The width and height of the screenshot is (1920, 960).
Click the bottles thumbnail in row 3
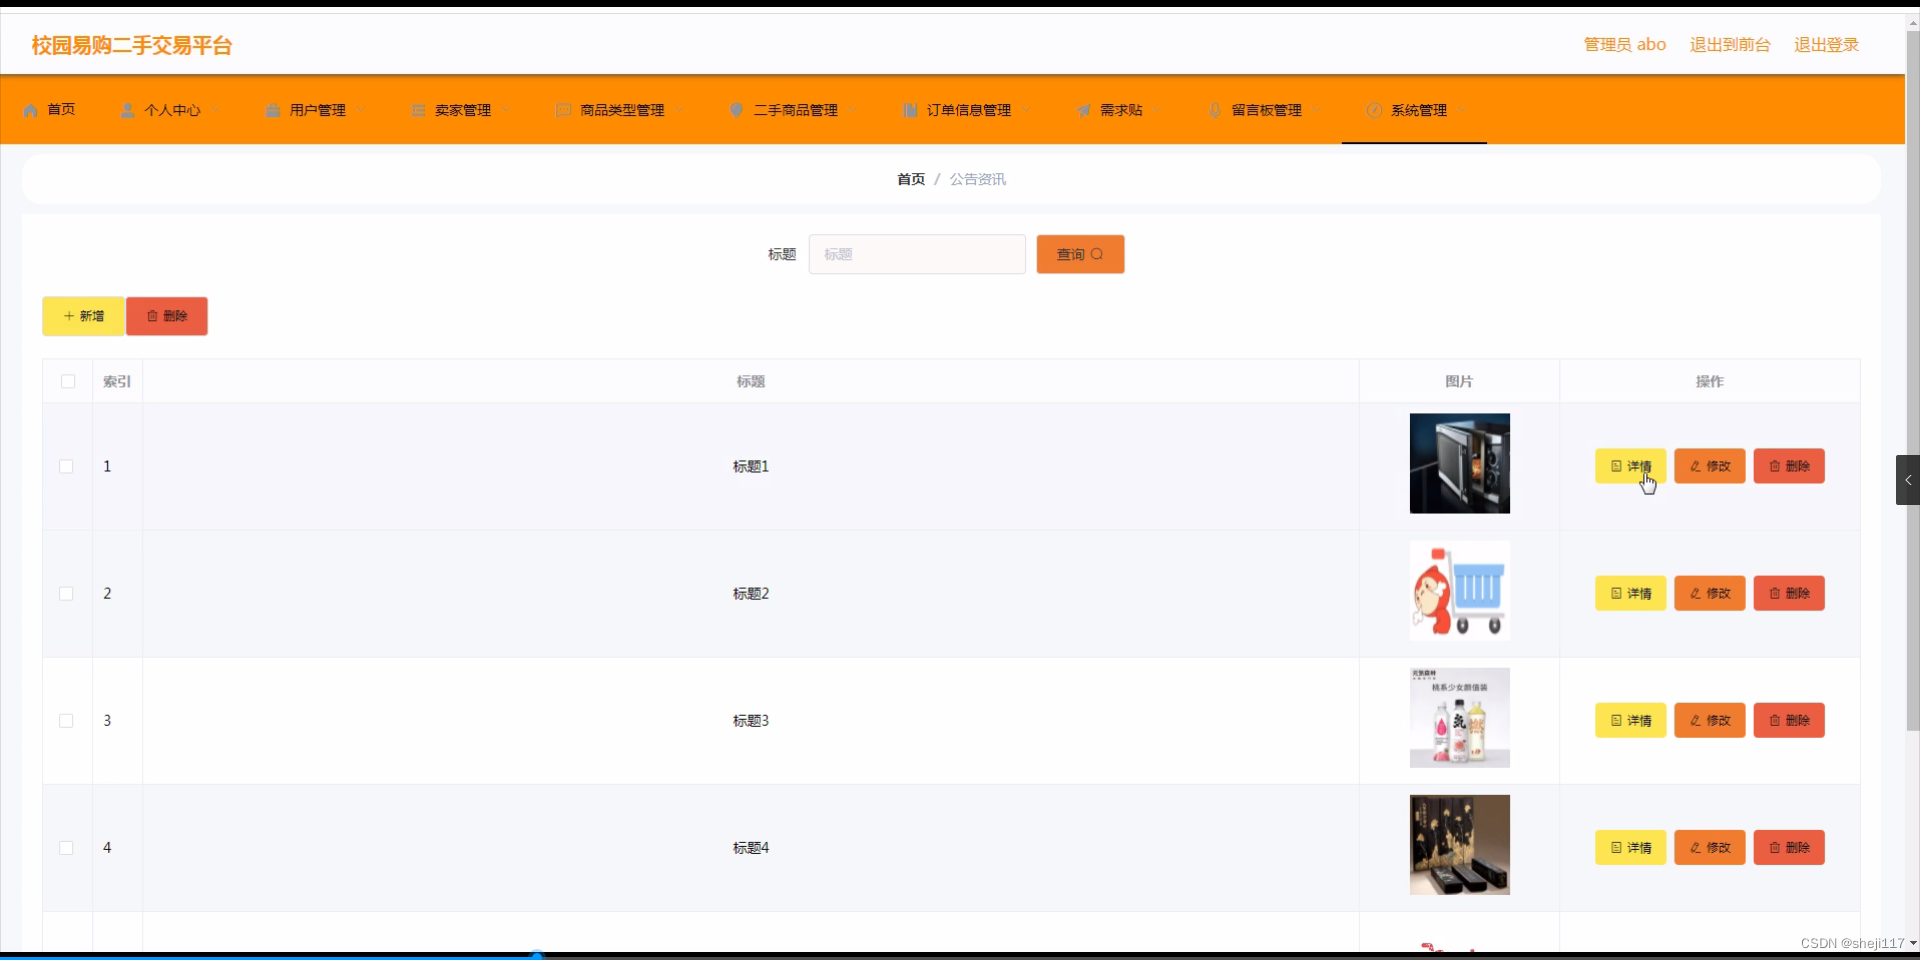coord(1460,718)
